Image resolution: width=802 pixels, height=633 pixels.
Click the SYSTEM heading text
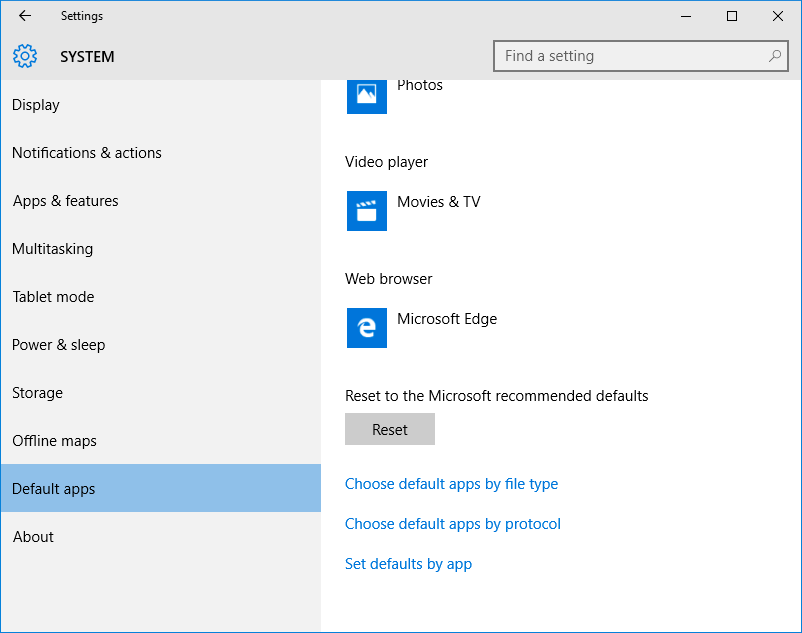tap(87, 56)
